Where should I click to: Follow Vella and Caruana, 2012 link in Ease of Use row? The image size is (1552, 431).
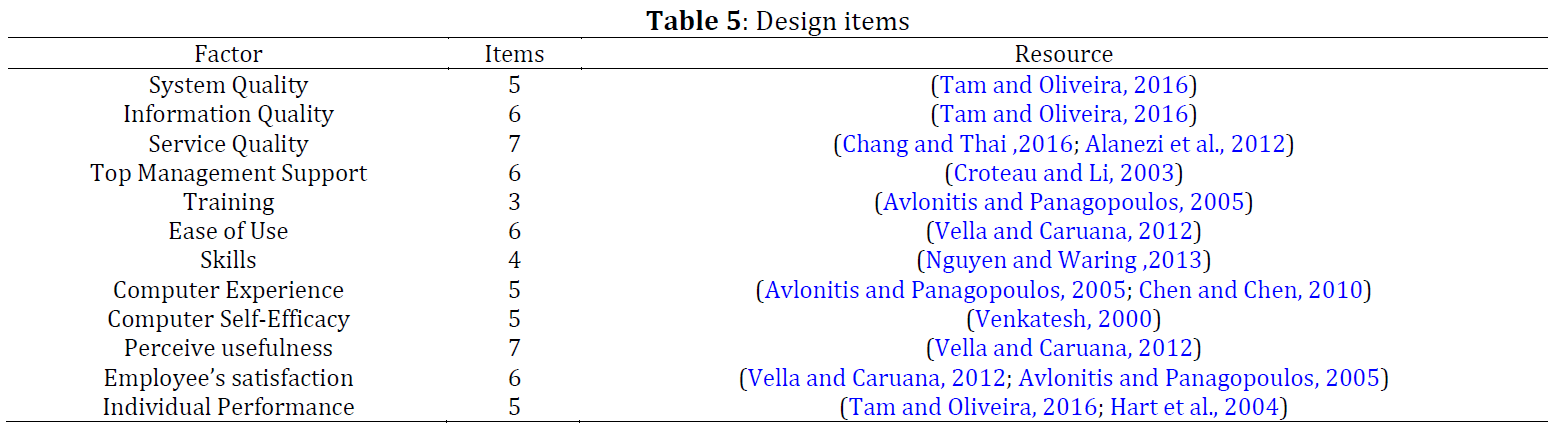click(1064, 231)
